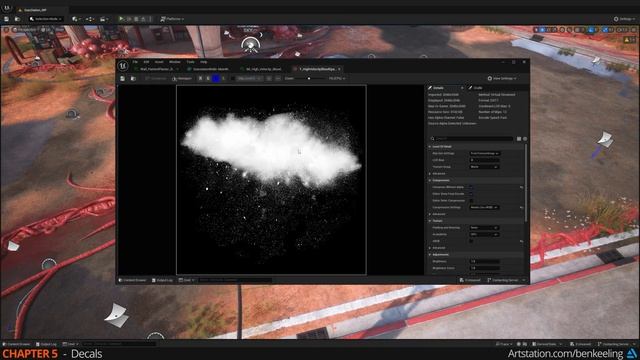Collapse the Texture section
The height and width of the screenshot is (360, 640).
(x=429, y=221)
